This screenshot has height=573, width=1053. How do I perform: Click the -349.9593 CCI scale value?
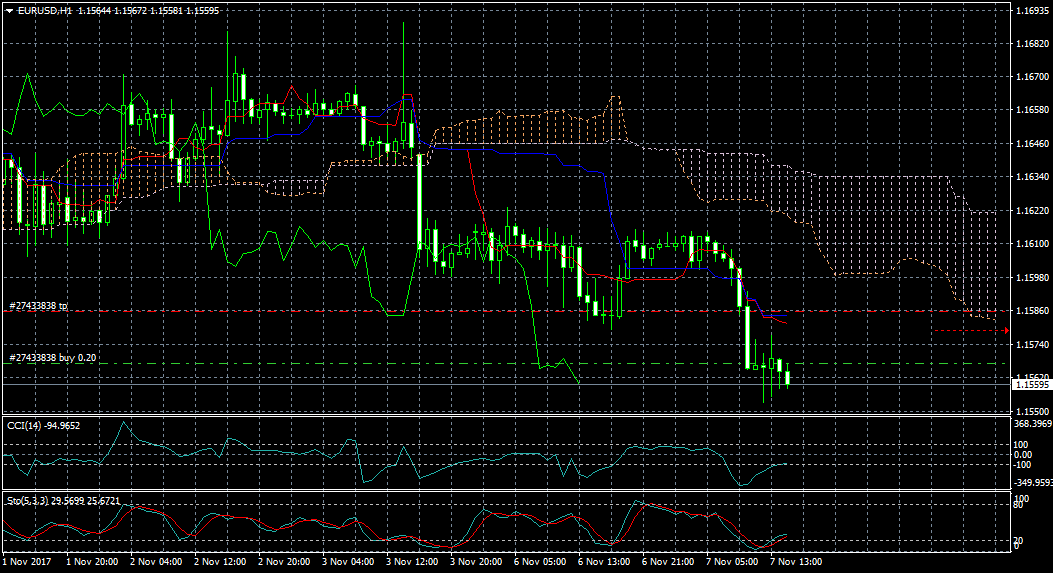click(1032, 482)
